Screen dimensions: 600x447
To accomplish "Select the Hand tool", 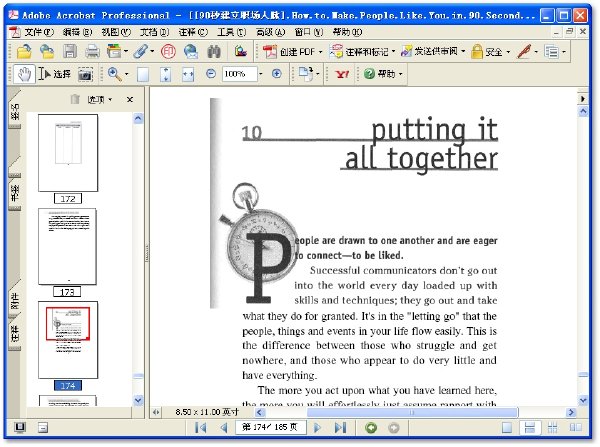I will coord(24,73).
